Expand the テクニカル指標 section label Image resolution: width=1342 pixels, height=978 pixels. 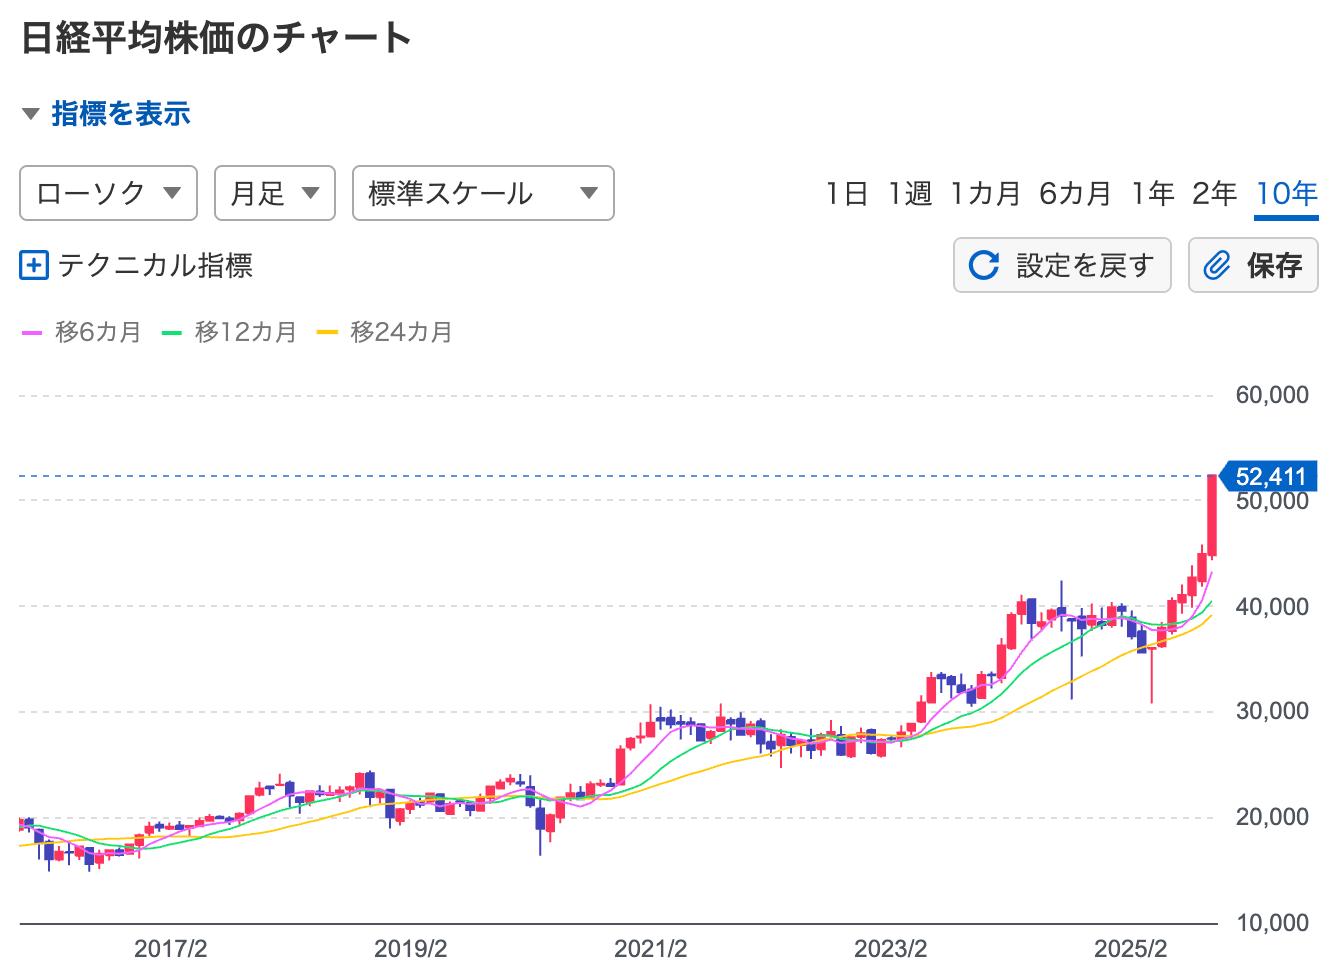(x=155, y=266)
